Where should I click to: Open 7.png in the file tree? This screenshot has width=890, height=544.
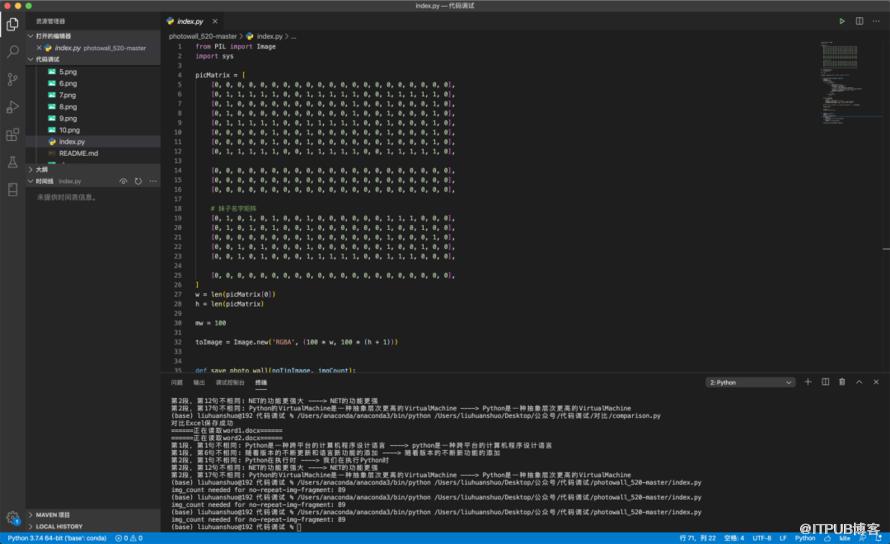click(x=93, y=95)
